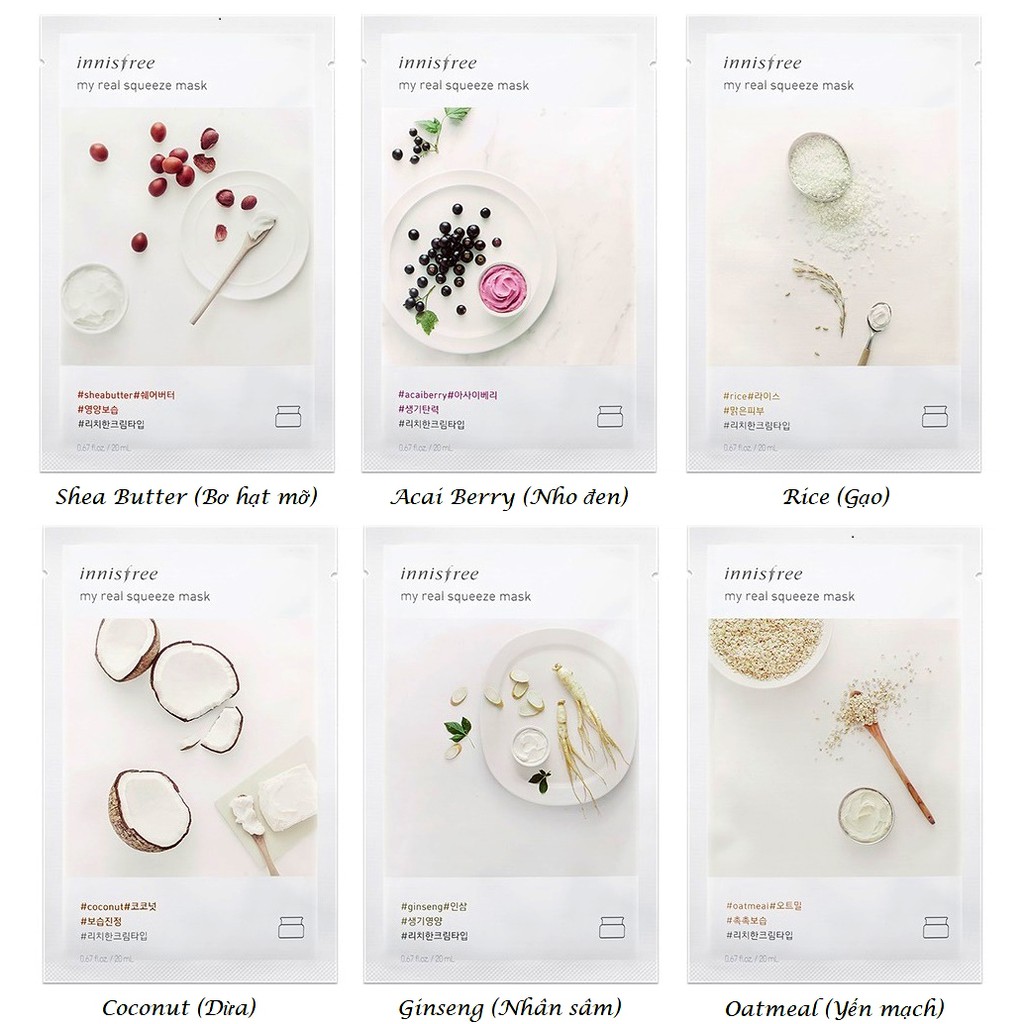Click the Rice (Gạo) caption

coord(837,497)
